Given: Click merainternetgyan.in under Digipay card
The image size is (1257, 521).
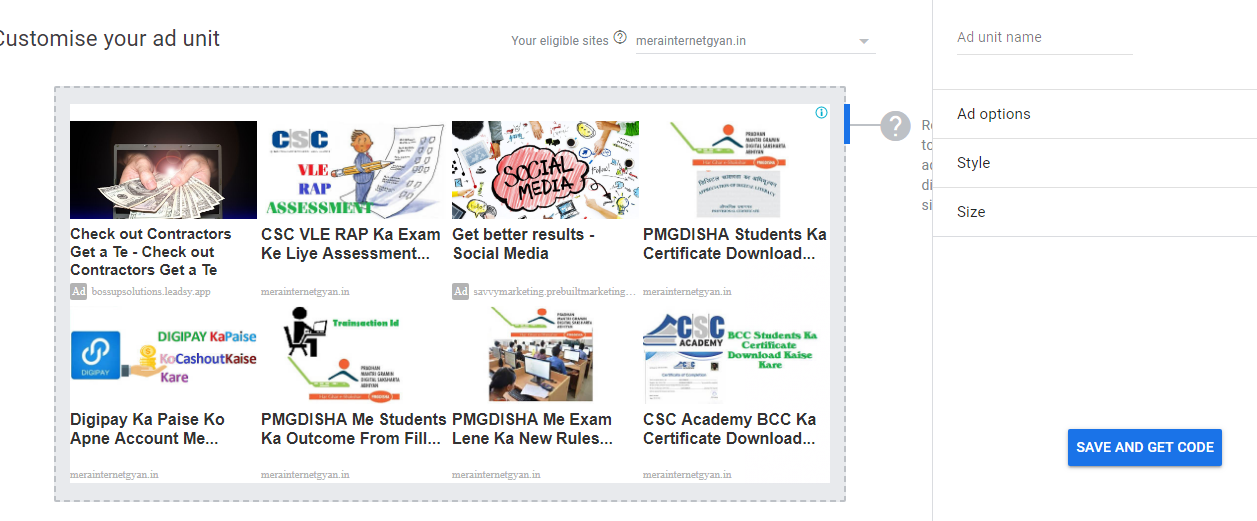Looking at the screenshot, I should click(x=114, y=474).
